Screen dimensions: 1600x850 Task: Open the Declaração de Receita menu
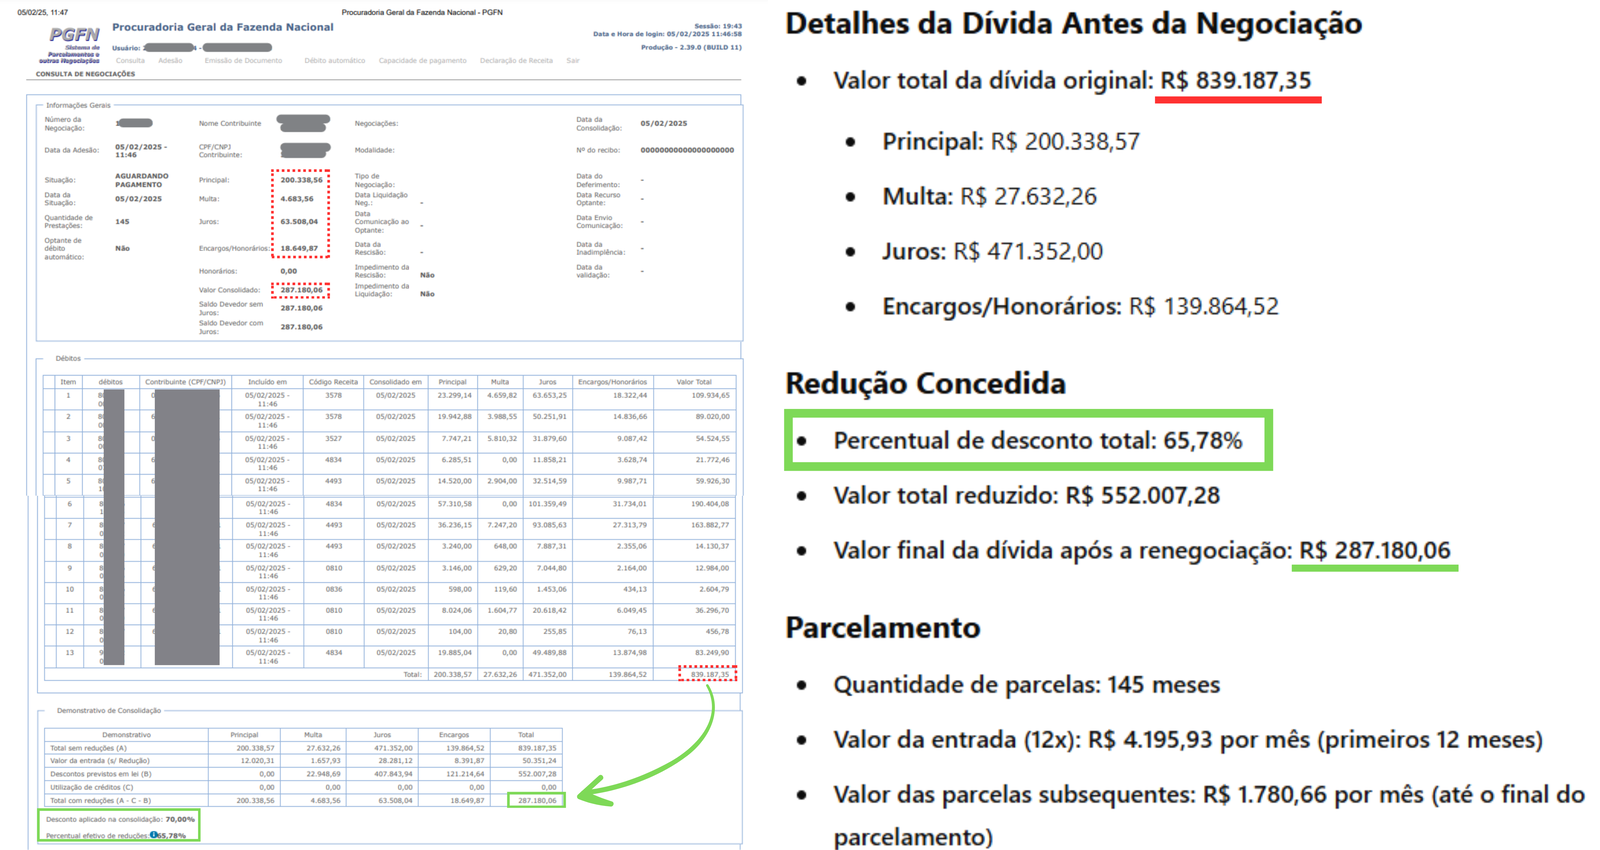tap(516, 61)
